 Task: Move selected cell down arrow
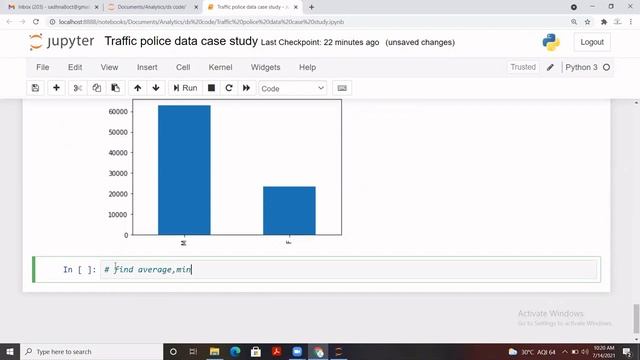156,88
